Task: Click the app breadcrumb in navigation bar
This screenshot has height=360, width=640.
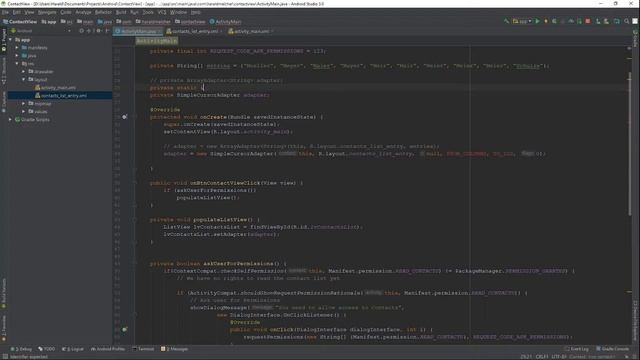Action: 49,22
